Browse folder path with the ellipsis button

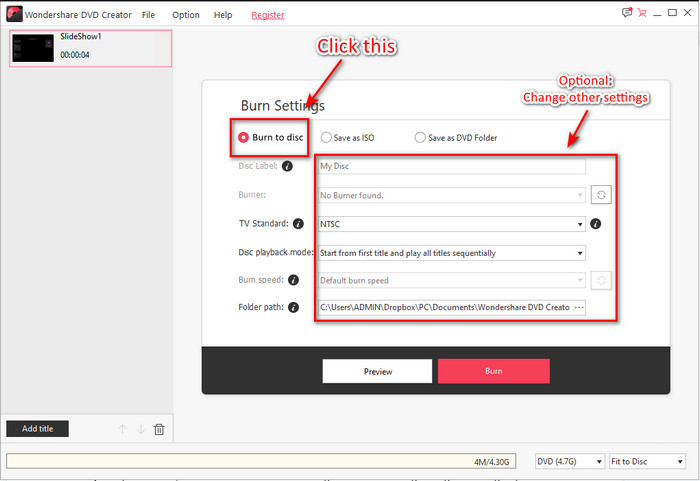(579, 307)
